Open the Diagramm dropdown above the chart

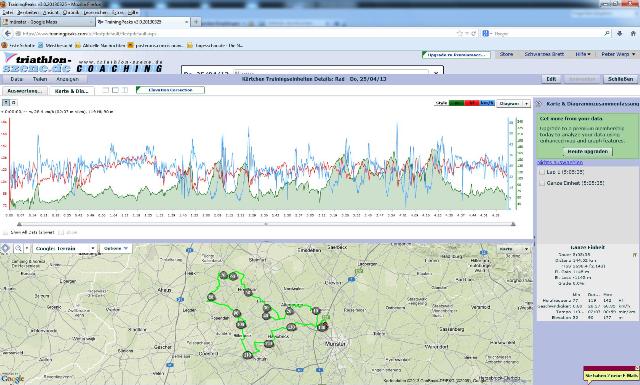513,104
